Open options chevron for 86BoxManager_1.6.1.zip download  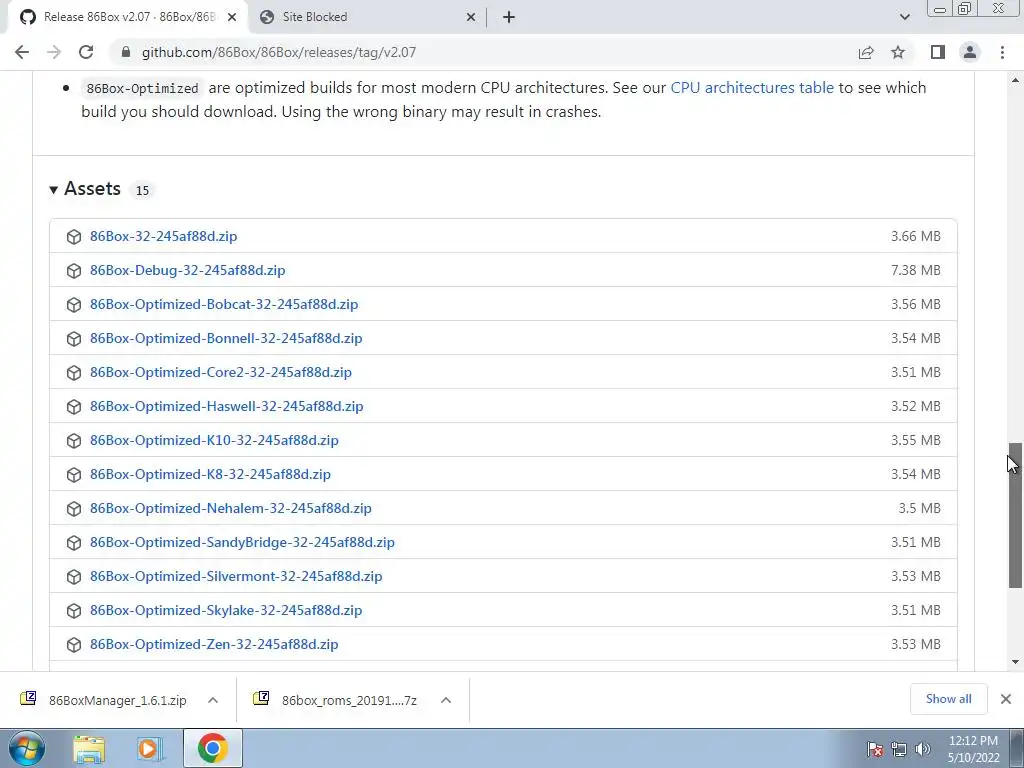click(x=213, y=700)
